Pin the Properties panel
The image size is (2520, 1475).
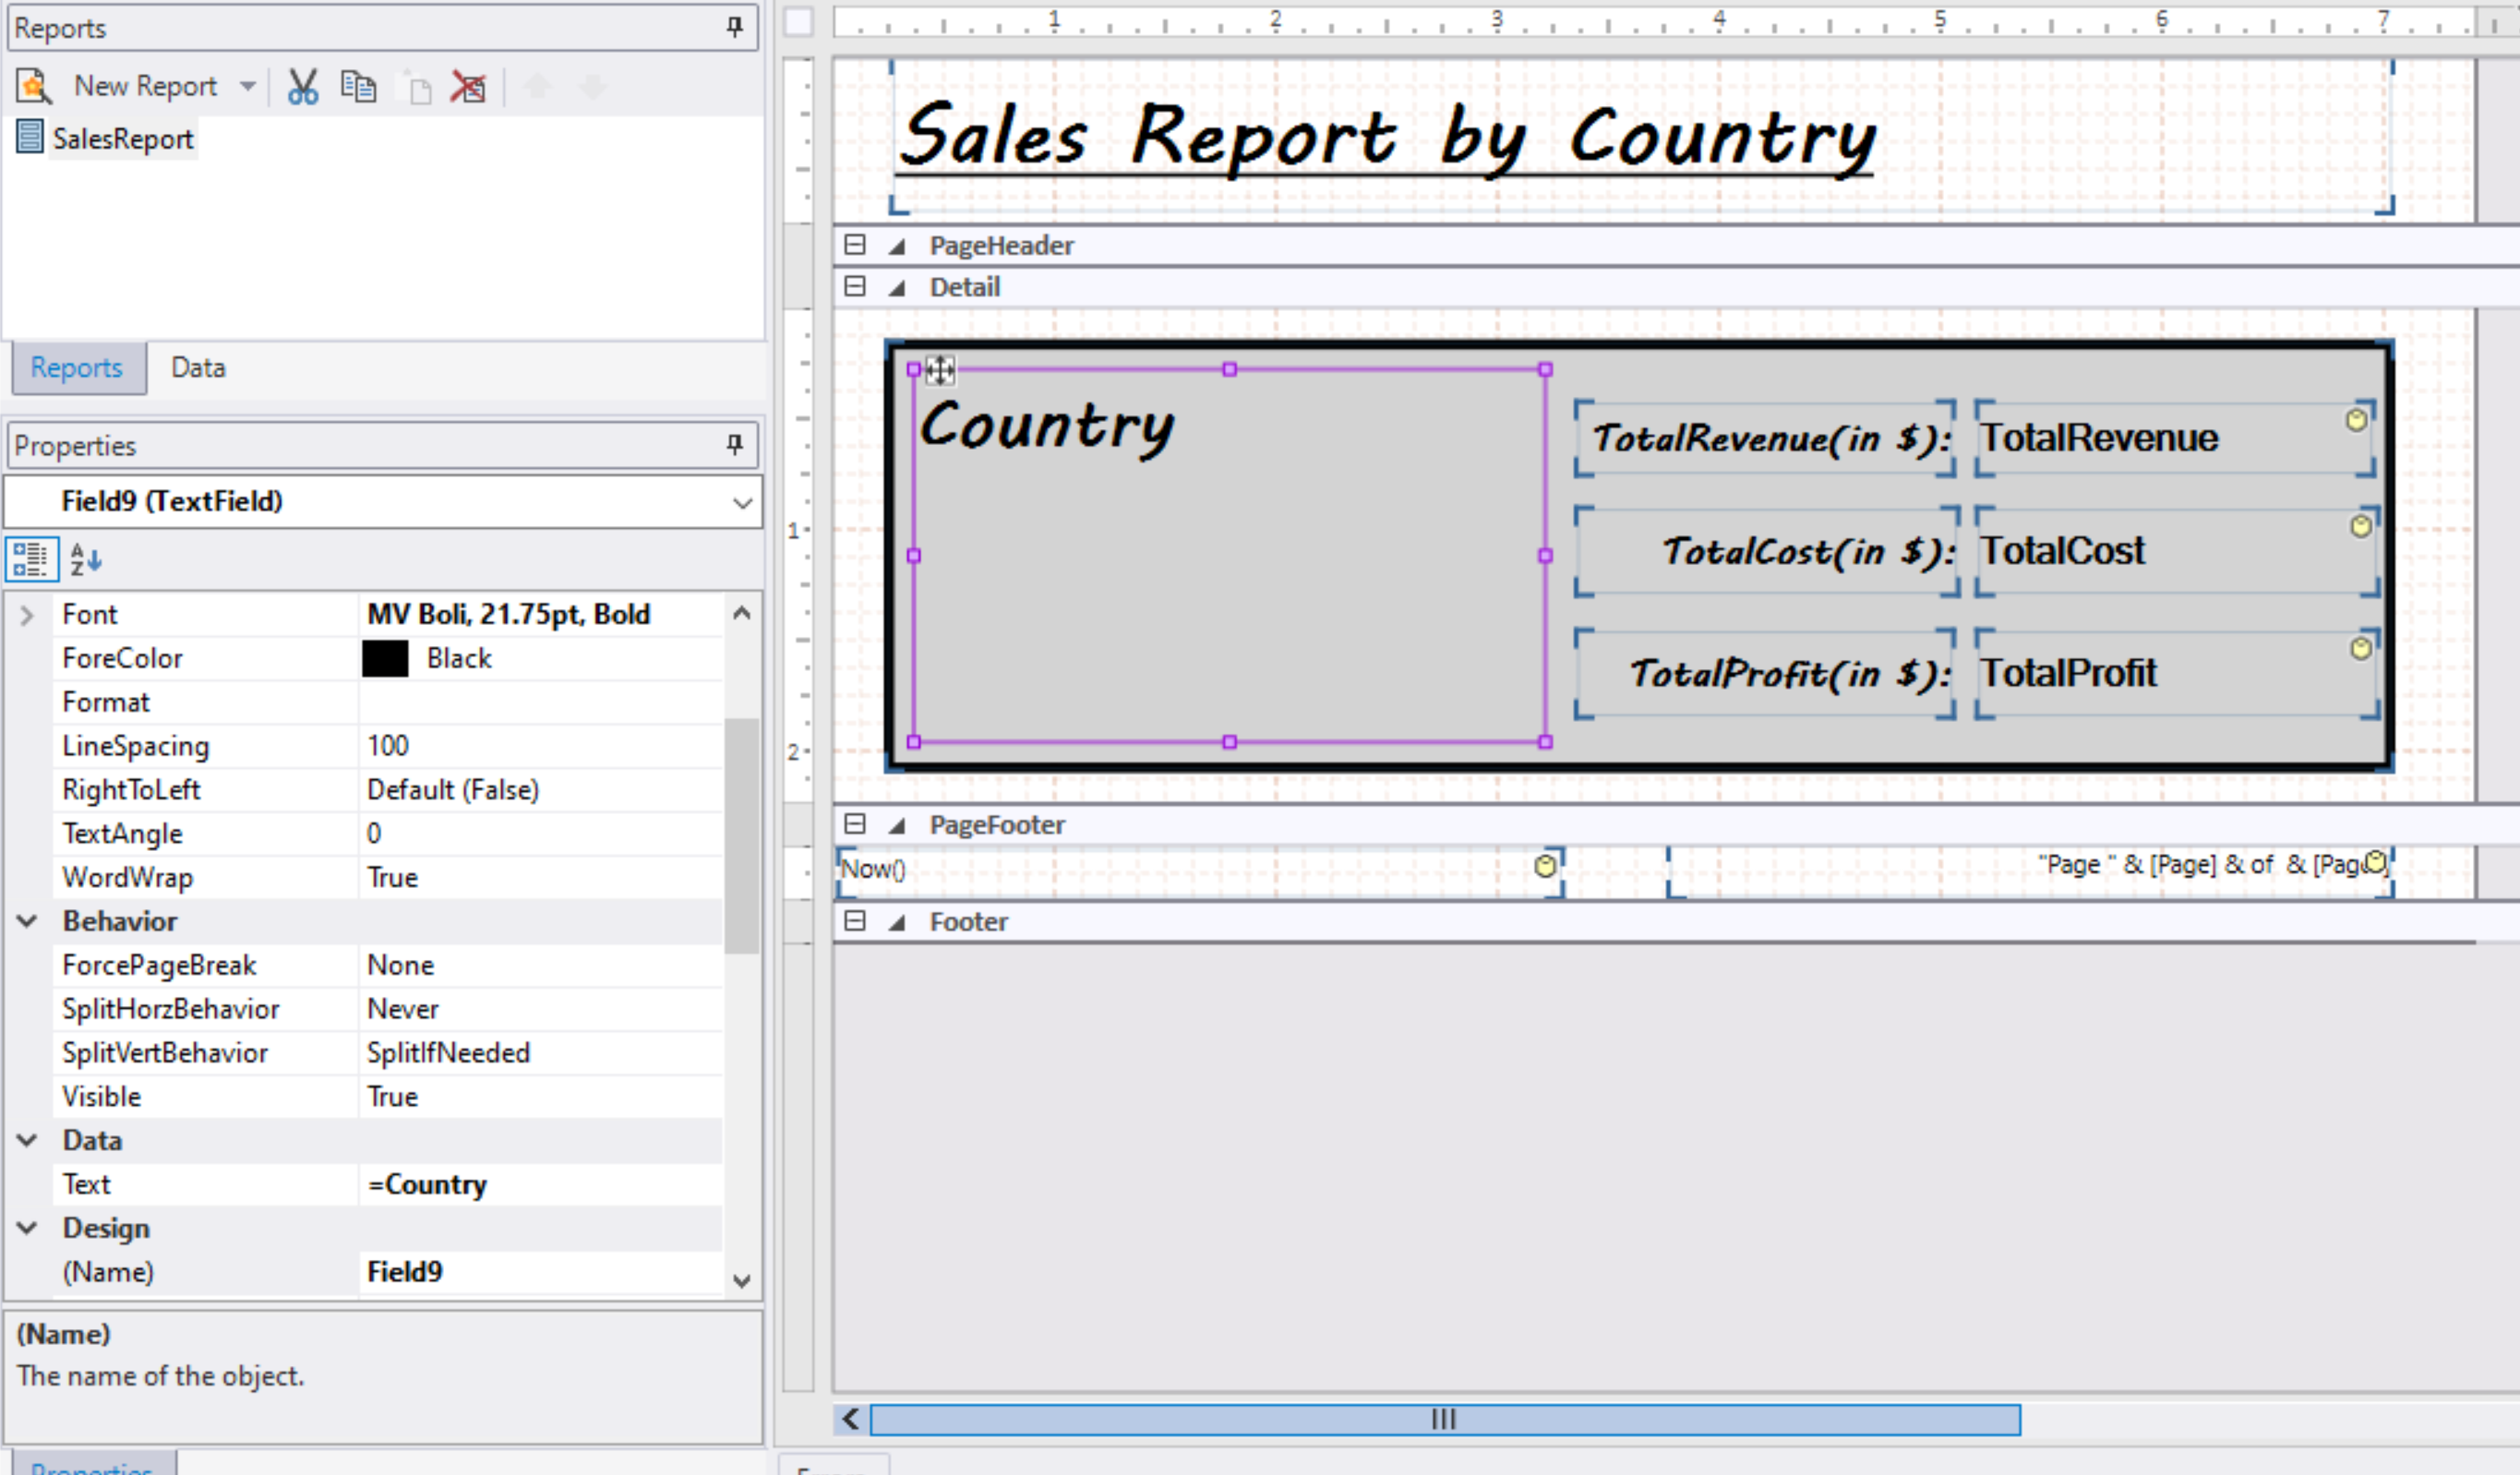[x=735, y=444]
